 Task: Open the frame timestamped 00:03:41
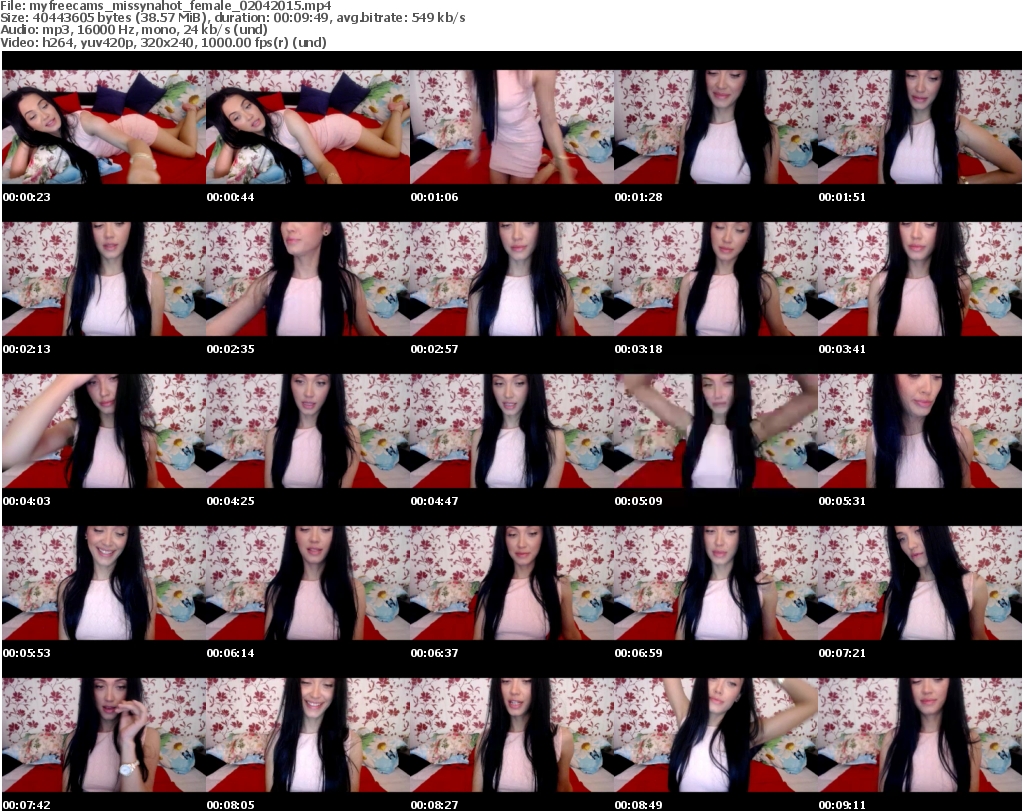coord(920,279)
